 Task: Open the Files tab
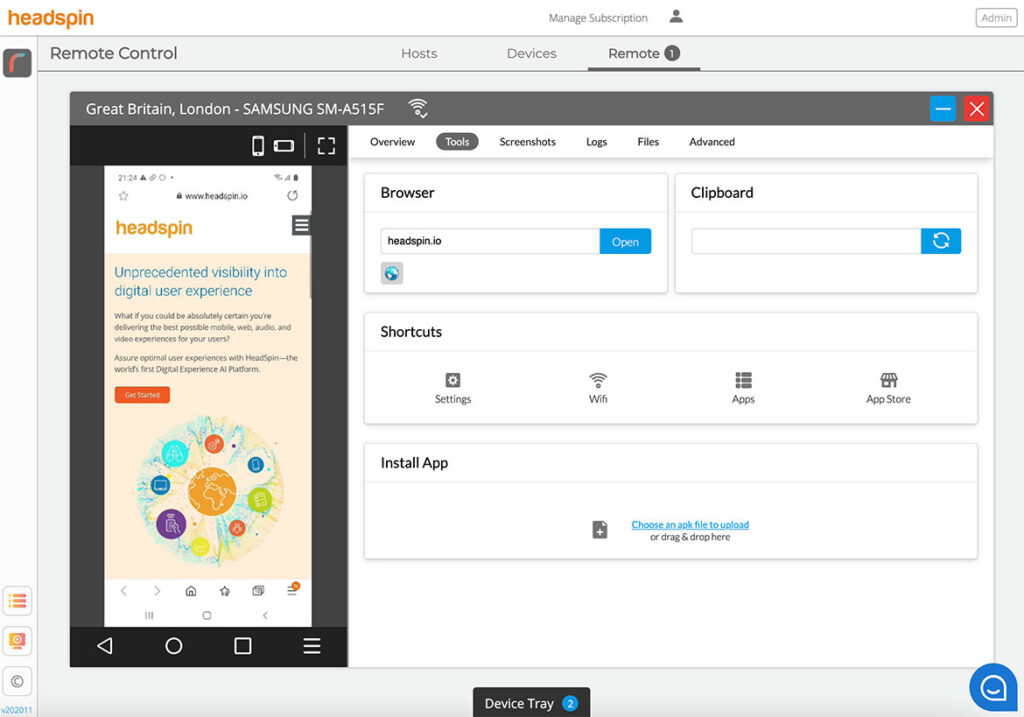[x=648, y=142]
